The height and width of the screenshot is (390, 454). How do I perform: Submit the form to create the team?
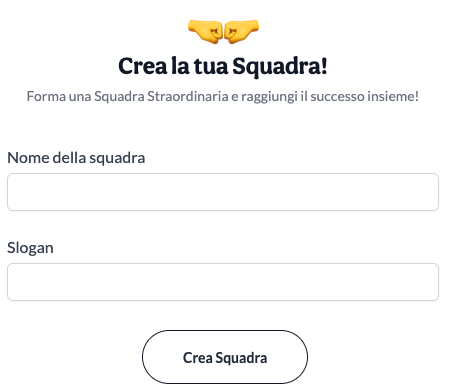click(x=225, y=357)
